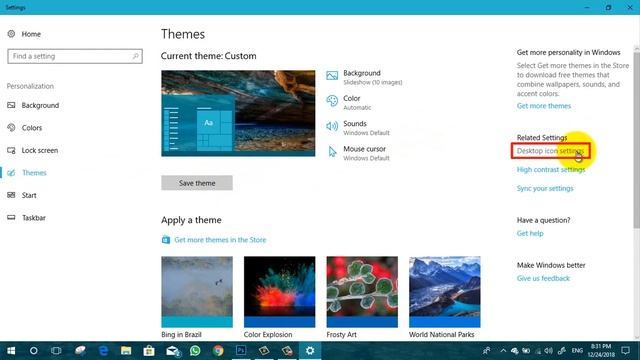640x360 pixels.
Task: Click the Background picture icon in theme options
Action: point(332,76)
